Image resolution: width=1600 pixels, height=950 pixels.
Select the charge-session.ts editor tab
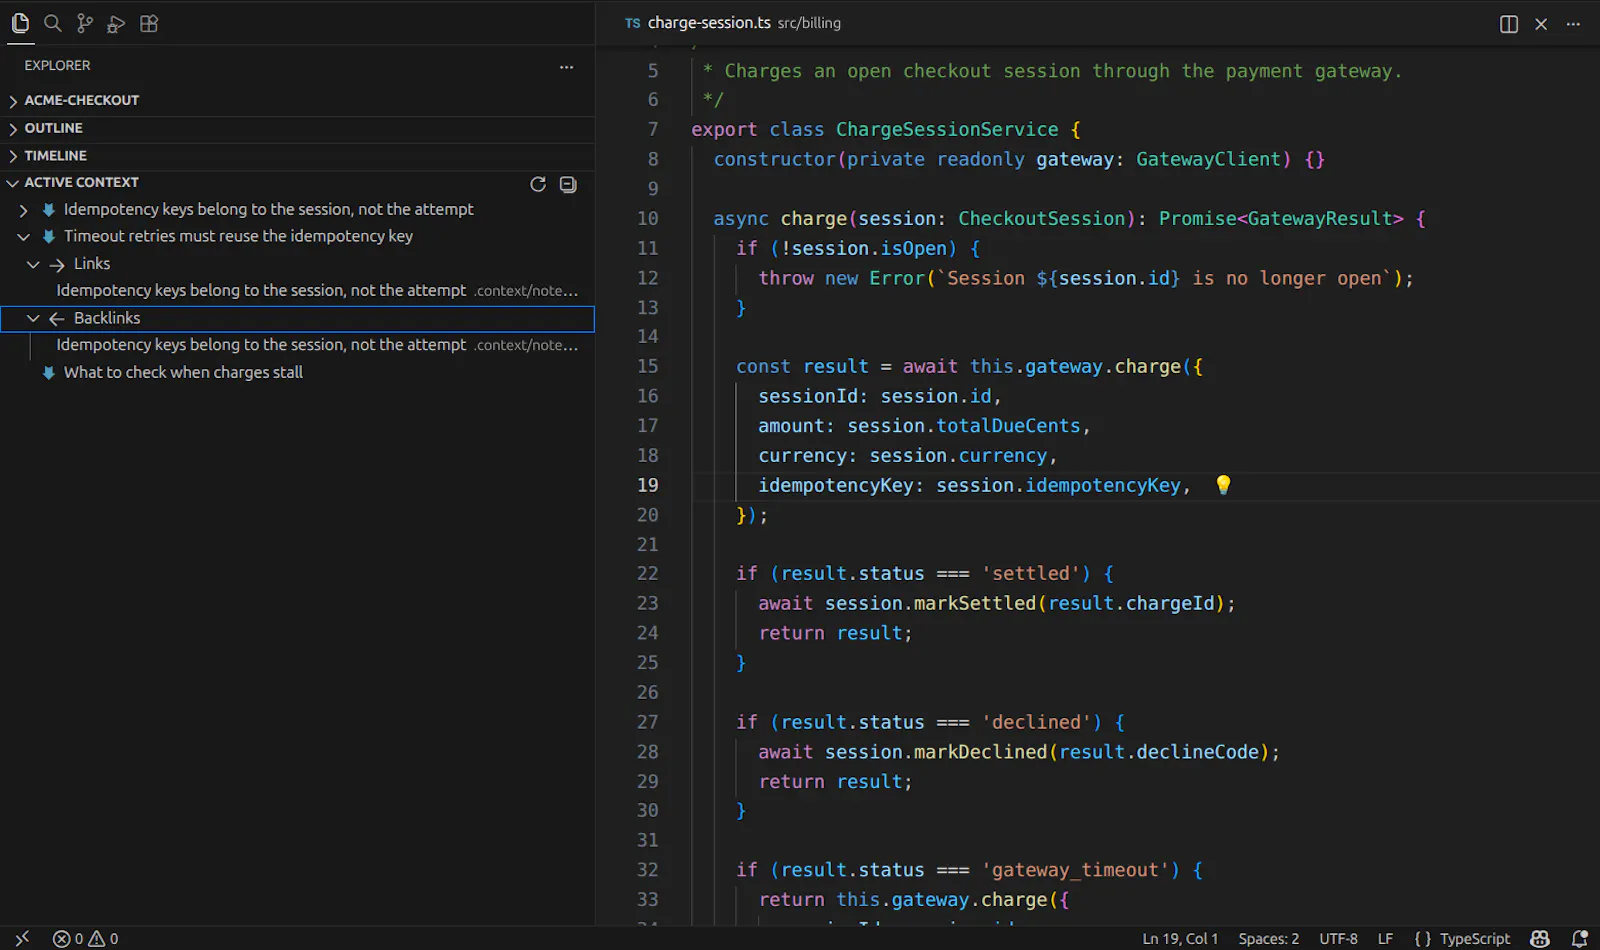coord(732,23)
